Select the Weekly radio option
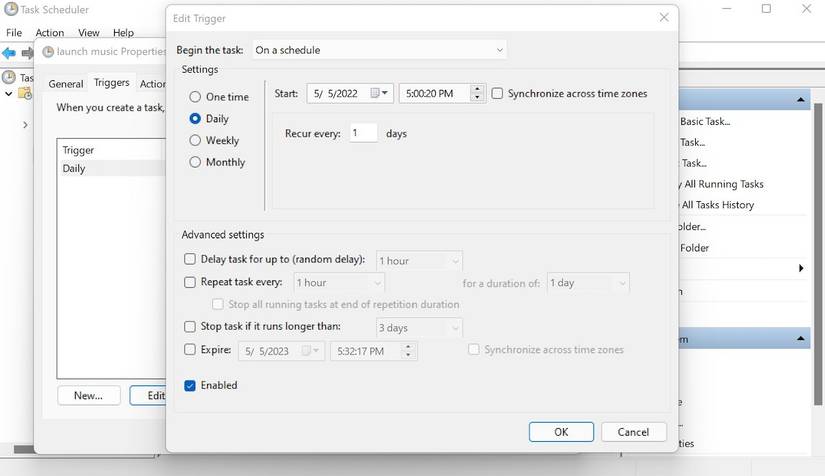825x476 pixels. pyautogui.click(x=196, y=141)
